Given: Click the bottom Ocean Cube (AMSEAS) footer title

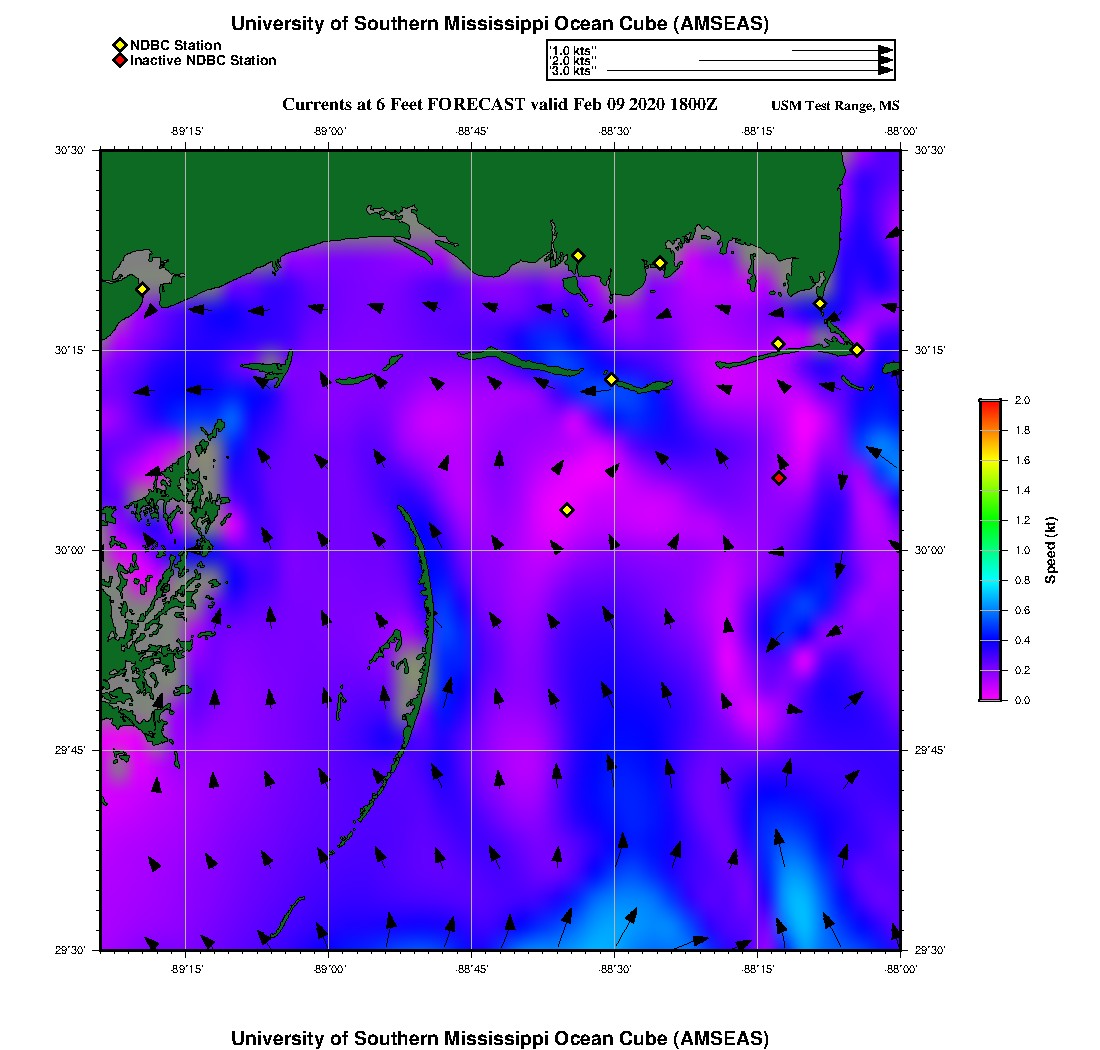Looking at the screenshot, I should (500, 1038).
